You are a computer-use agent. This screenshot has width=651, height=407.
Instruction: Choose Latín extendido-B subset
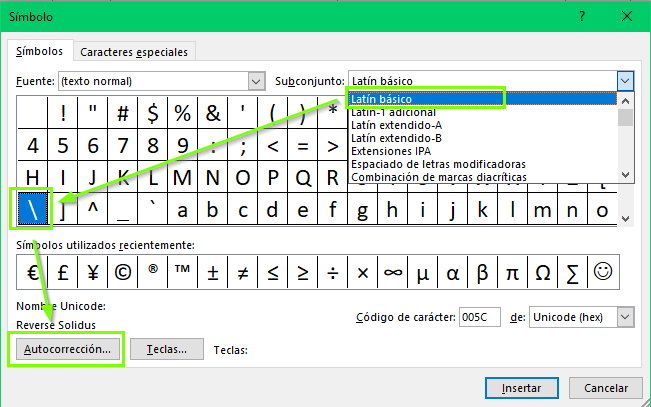[482, 138]
